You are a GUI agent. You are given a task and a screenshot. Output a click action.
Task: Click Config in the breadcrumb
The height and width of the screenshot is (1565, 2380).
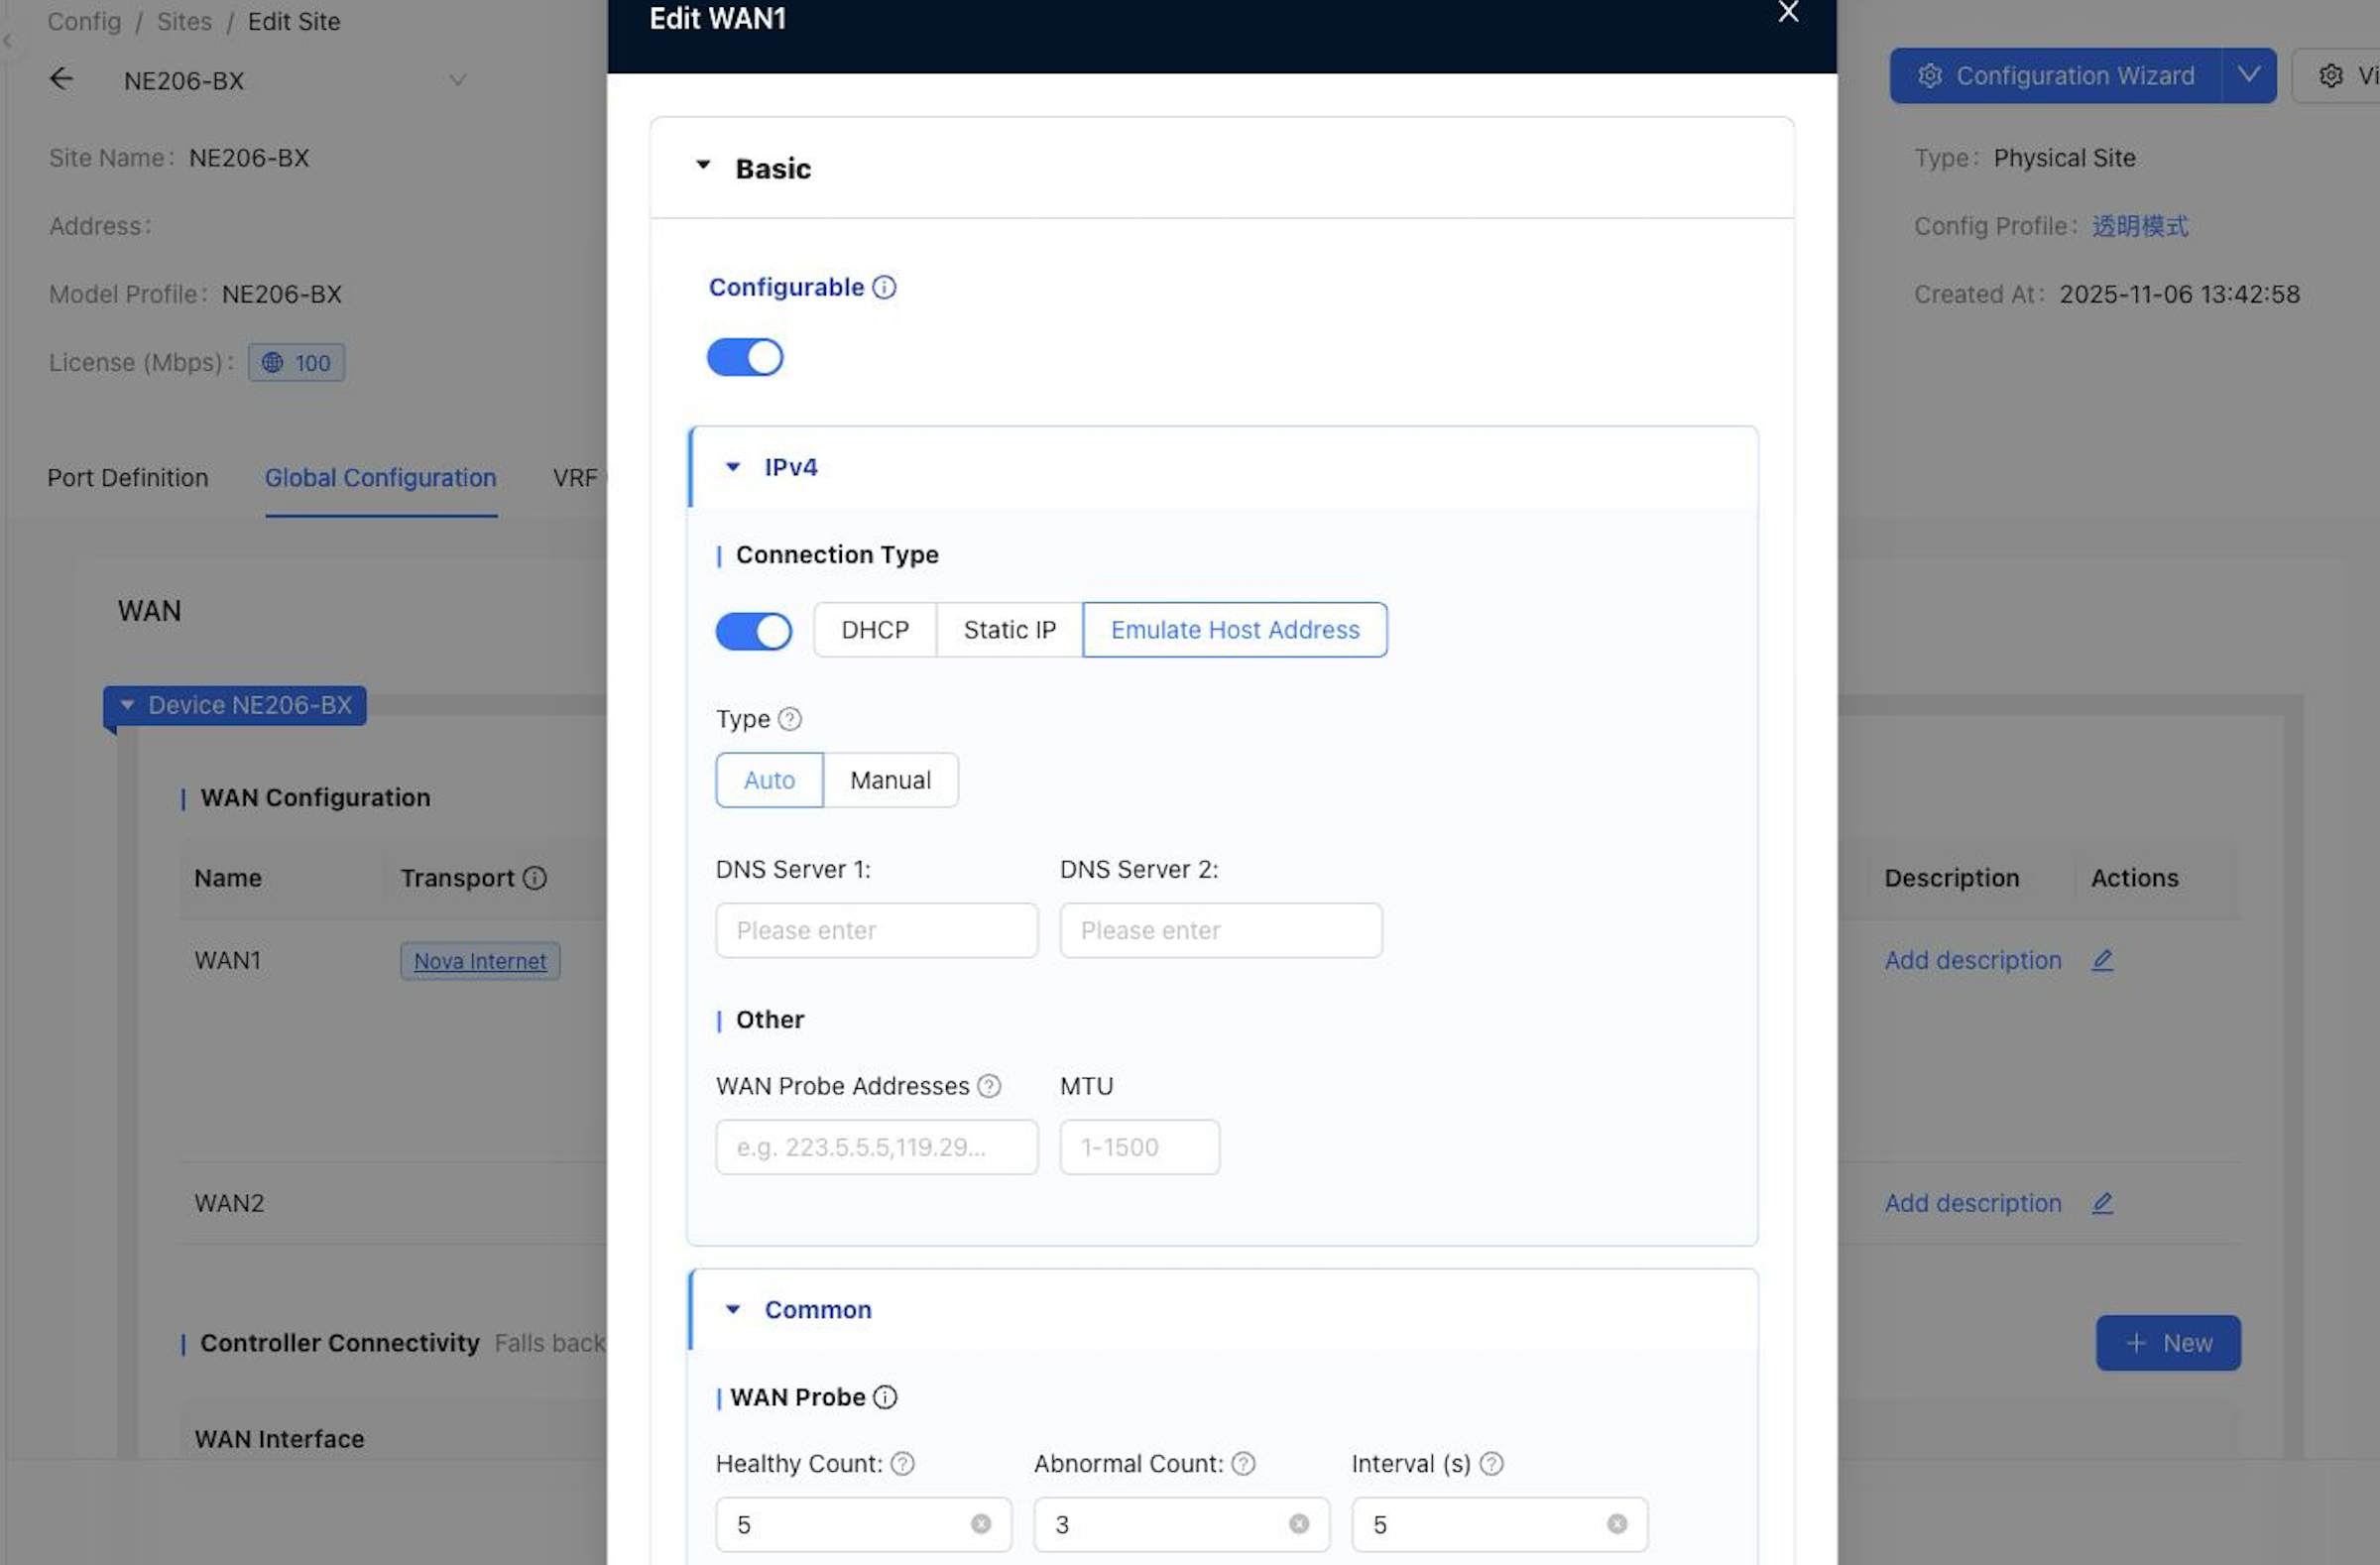(x=84, y=21)
